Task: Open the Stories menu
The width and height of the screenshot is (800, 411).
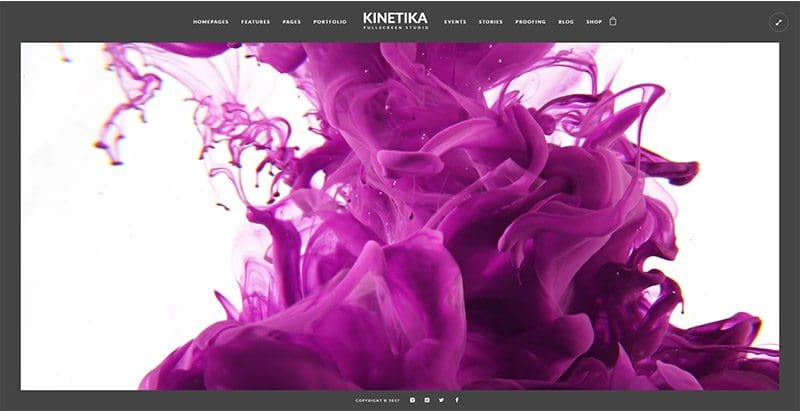Action: pyautogui.click(x=490, y=22)
